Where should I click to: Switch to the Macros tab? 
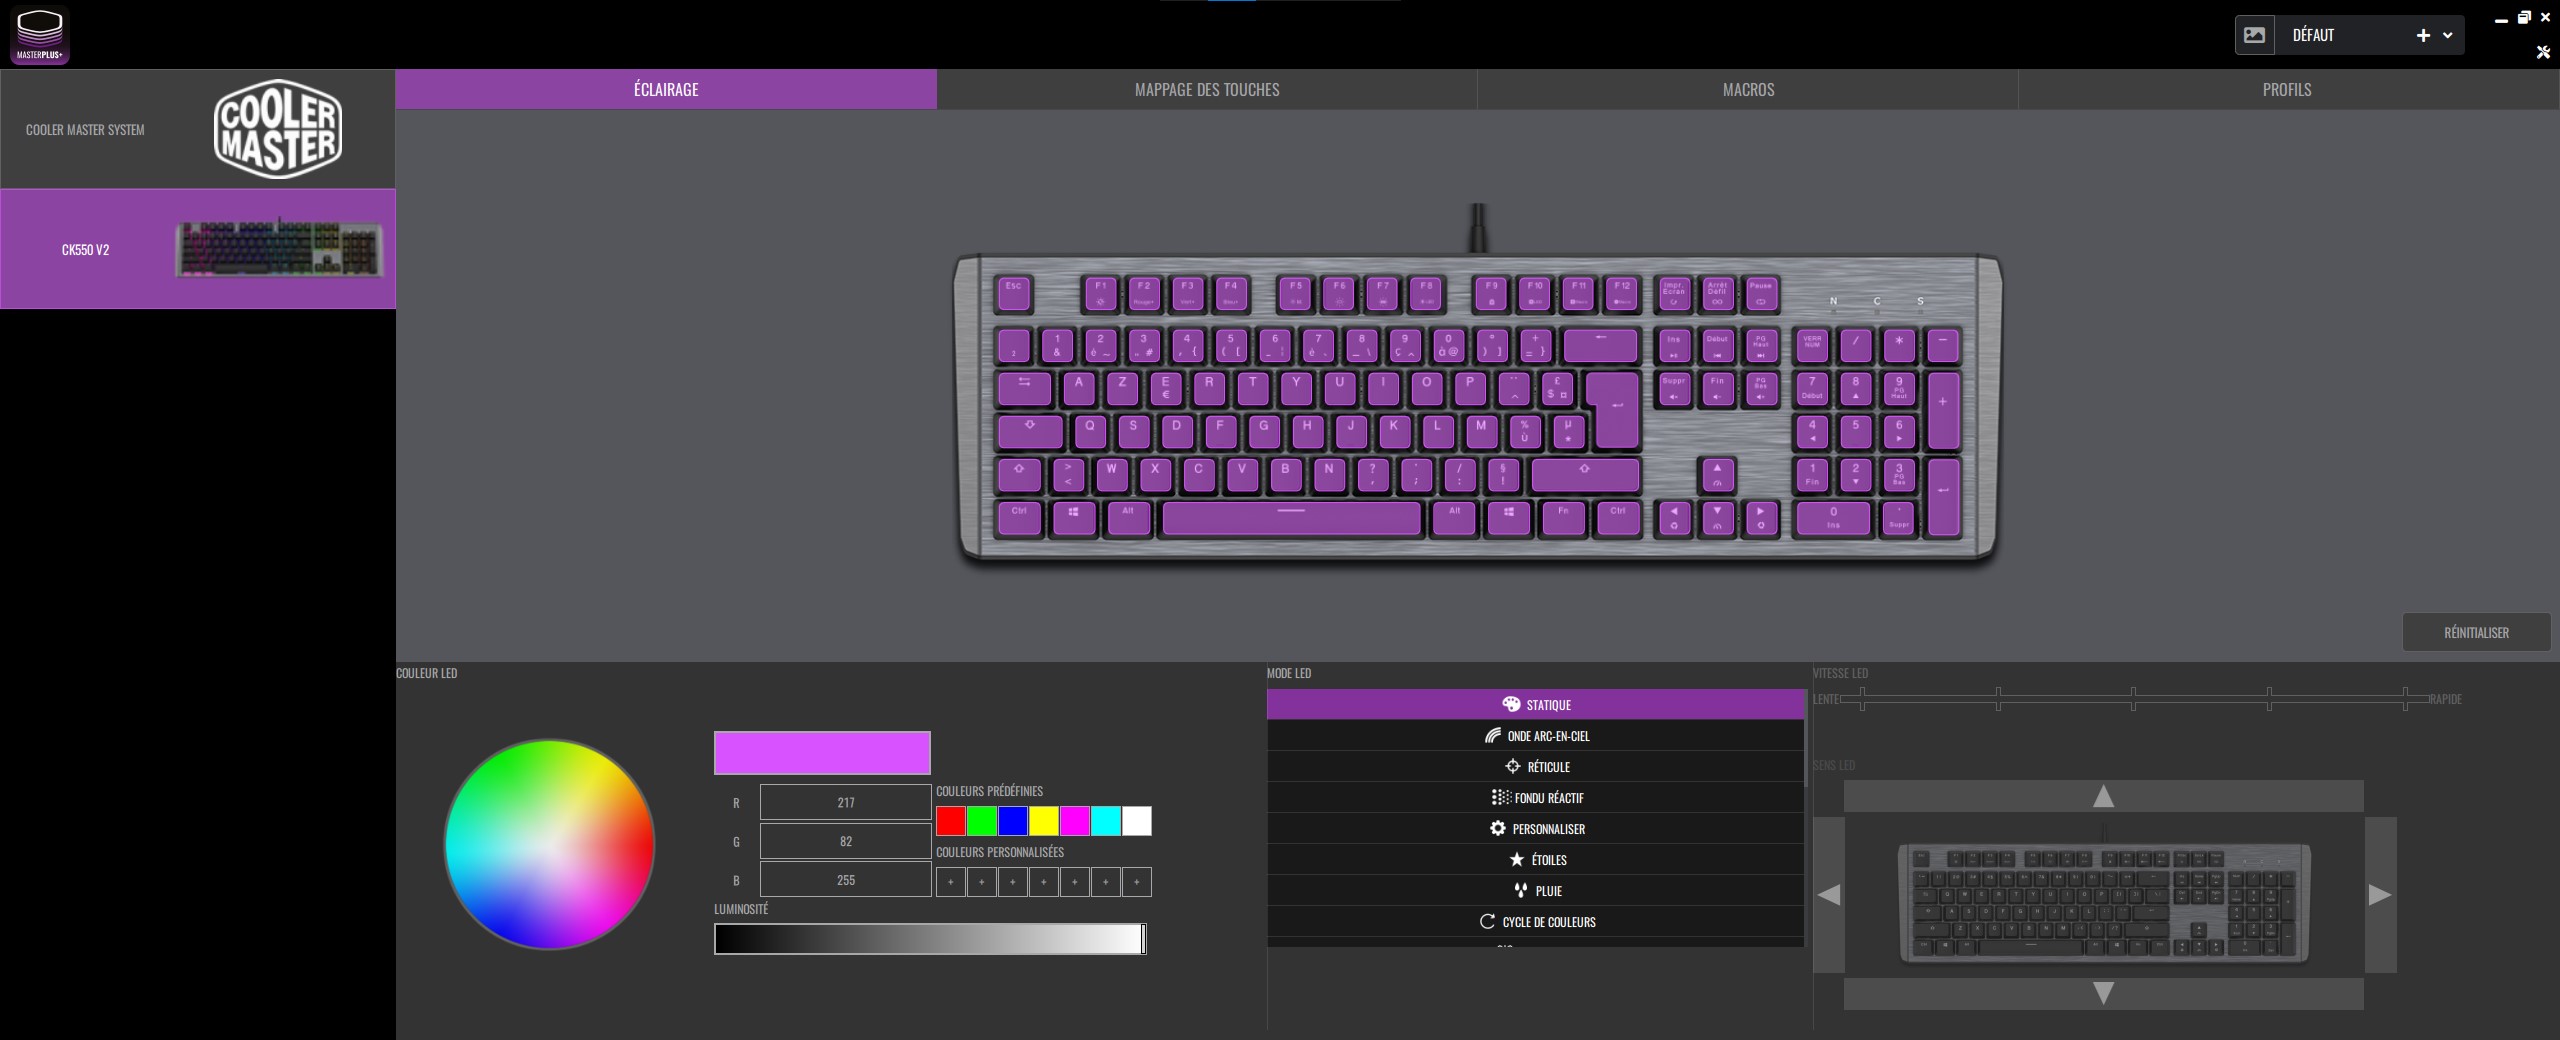pos(1747,90)
